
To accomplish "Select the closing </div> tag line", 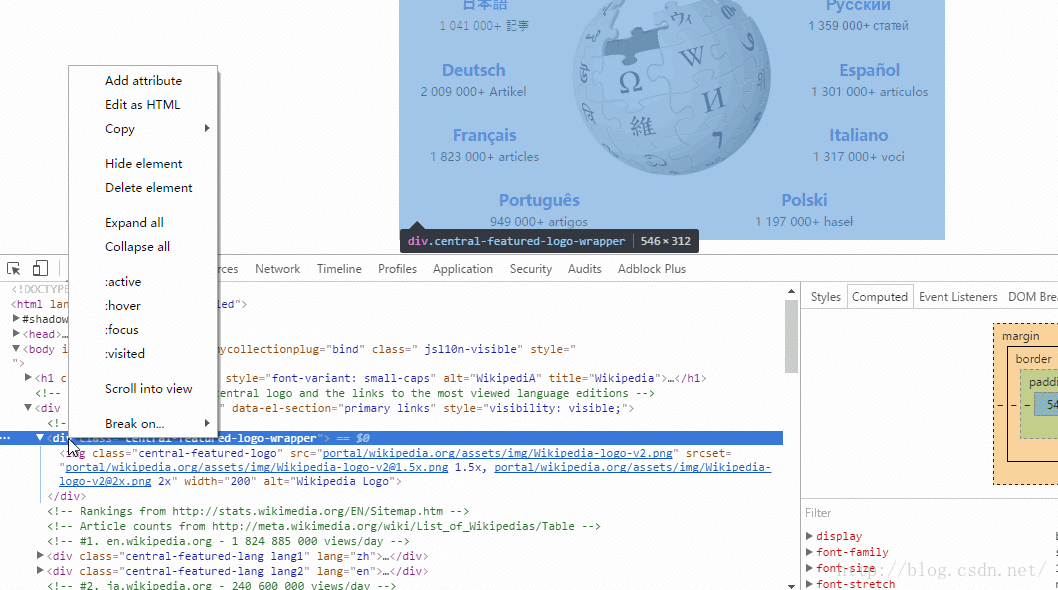I will pos(66,496).
